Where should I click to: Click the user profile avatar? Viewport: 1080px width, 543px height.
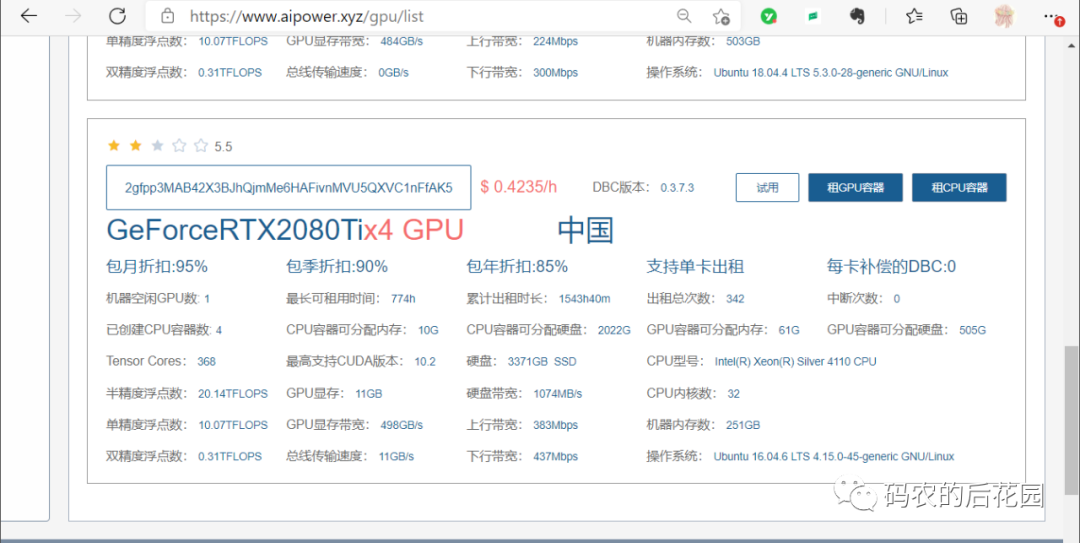[x=1005, y=16]
